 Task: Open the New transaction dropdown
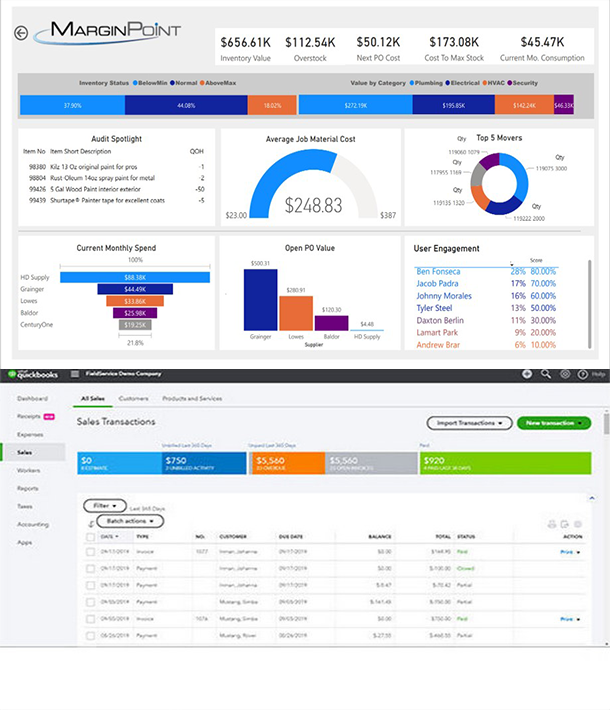[554, 423]
